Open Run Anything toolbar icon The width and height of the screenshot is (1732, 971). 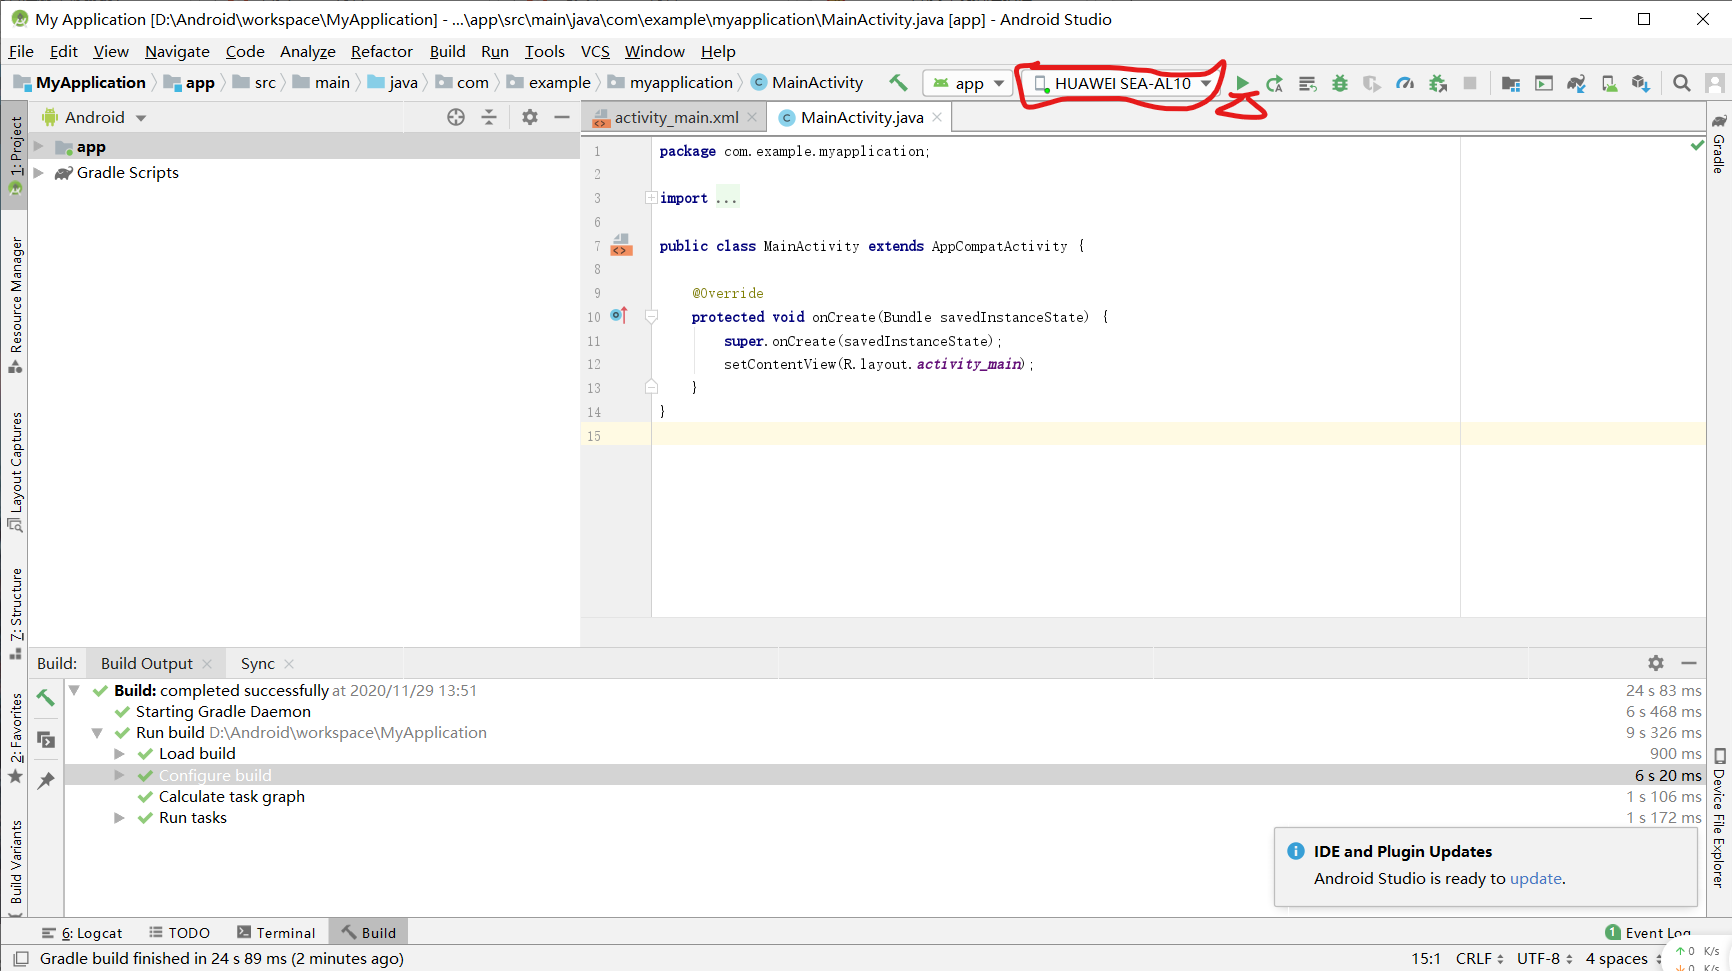pyautogui.click(x=1544, y=83)
